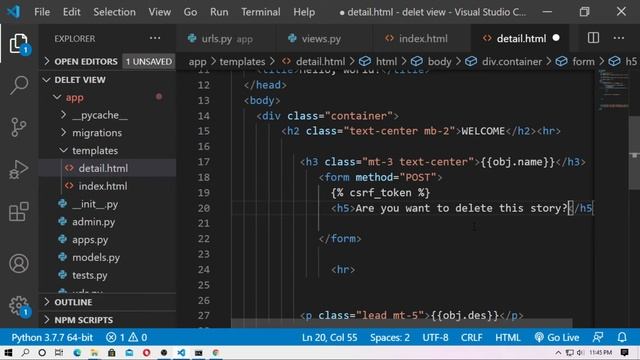This screenshot has width=640, height=360.
Task: Open the Manage gear icon
Action: pyautogui.click(x=19, y=306)
